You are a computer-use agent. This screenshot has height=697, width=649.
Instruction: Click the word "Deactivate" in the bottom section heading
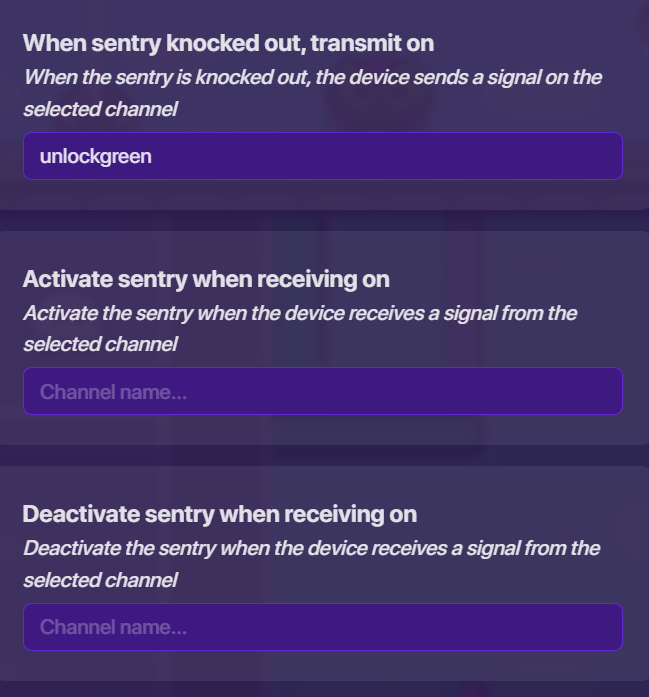click(81, 514)
